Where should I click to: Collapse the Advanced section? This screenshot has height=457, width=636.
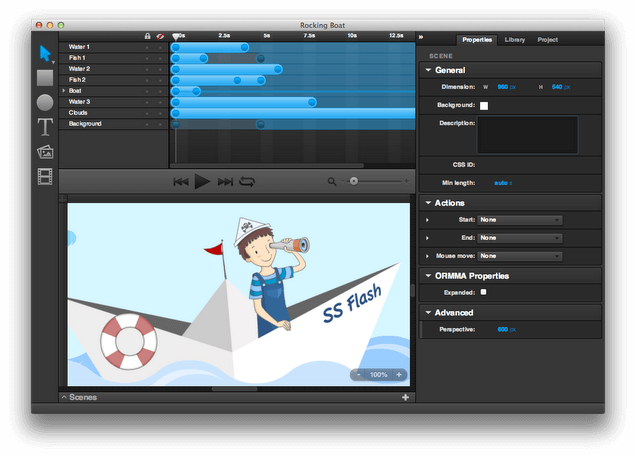coord(428,313)
